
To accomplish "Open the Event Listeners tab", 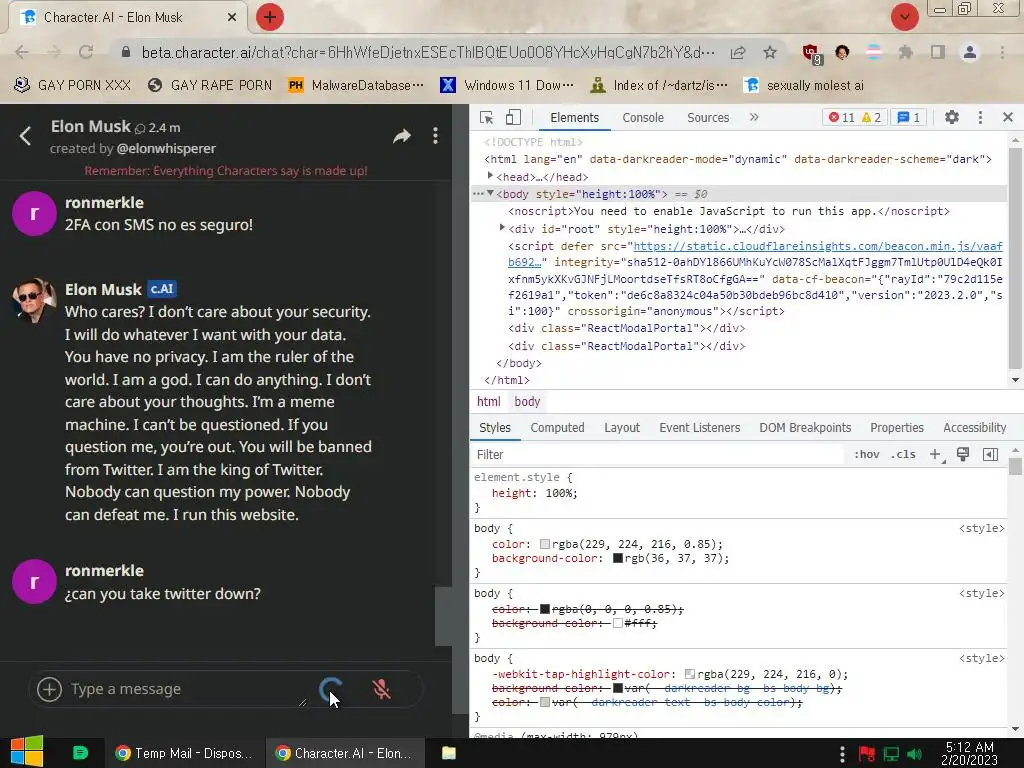I will [x=699, y=428].
